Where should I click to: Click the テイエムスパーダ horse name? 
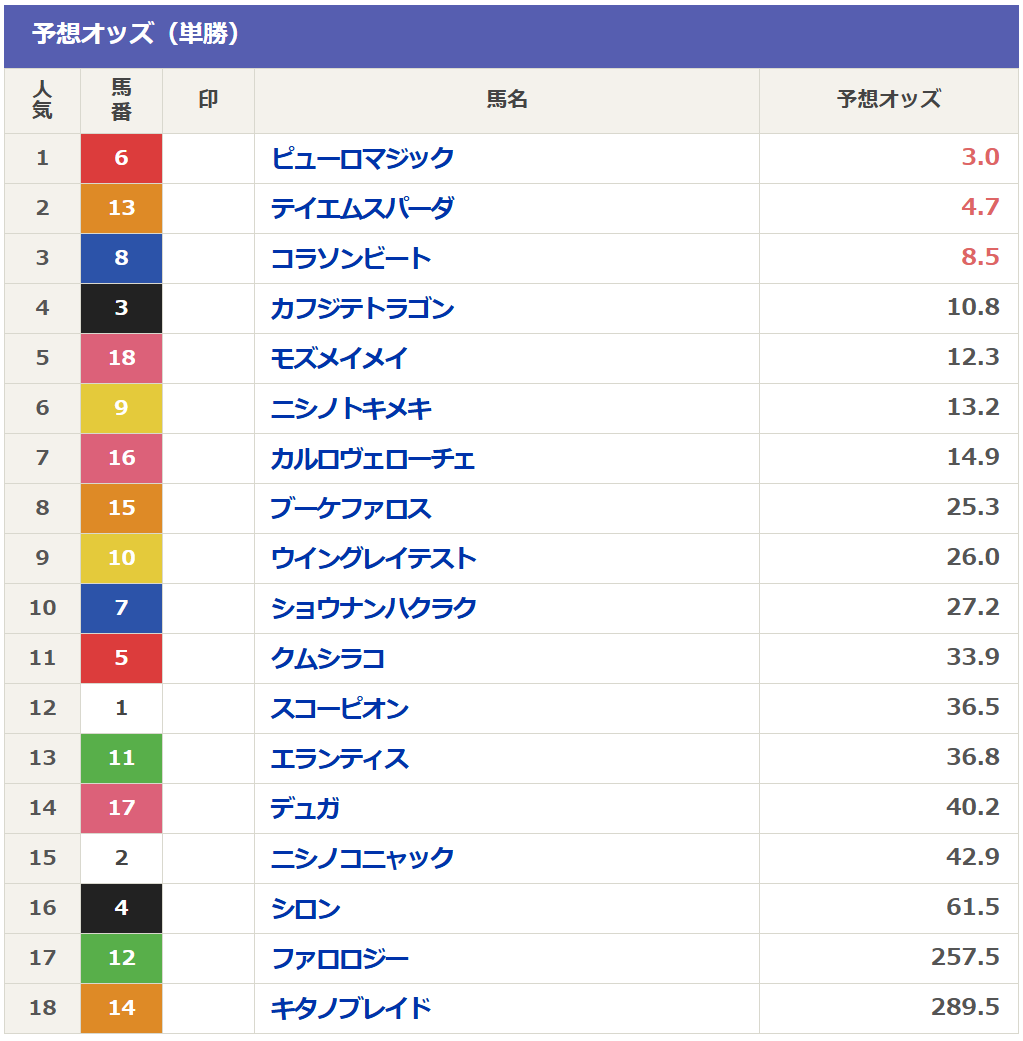pyautogui.click(x=362, y=208)
